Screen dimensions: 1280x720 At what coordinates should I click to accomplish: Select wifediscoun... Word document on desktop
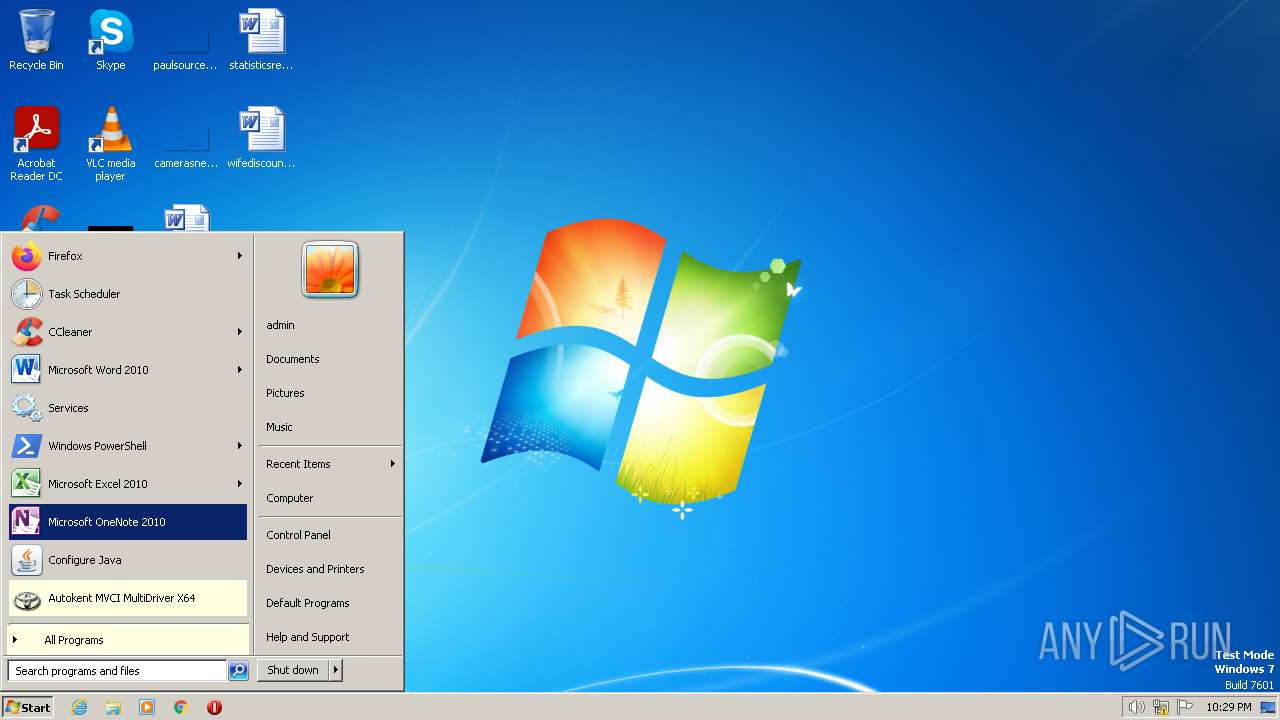[261, 138]
